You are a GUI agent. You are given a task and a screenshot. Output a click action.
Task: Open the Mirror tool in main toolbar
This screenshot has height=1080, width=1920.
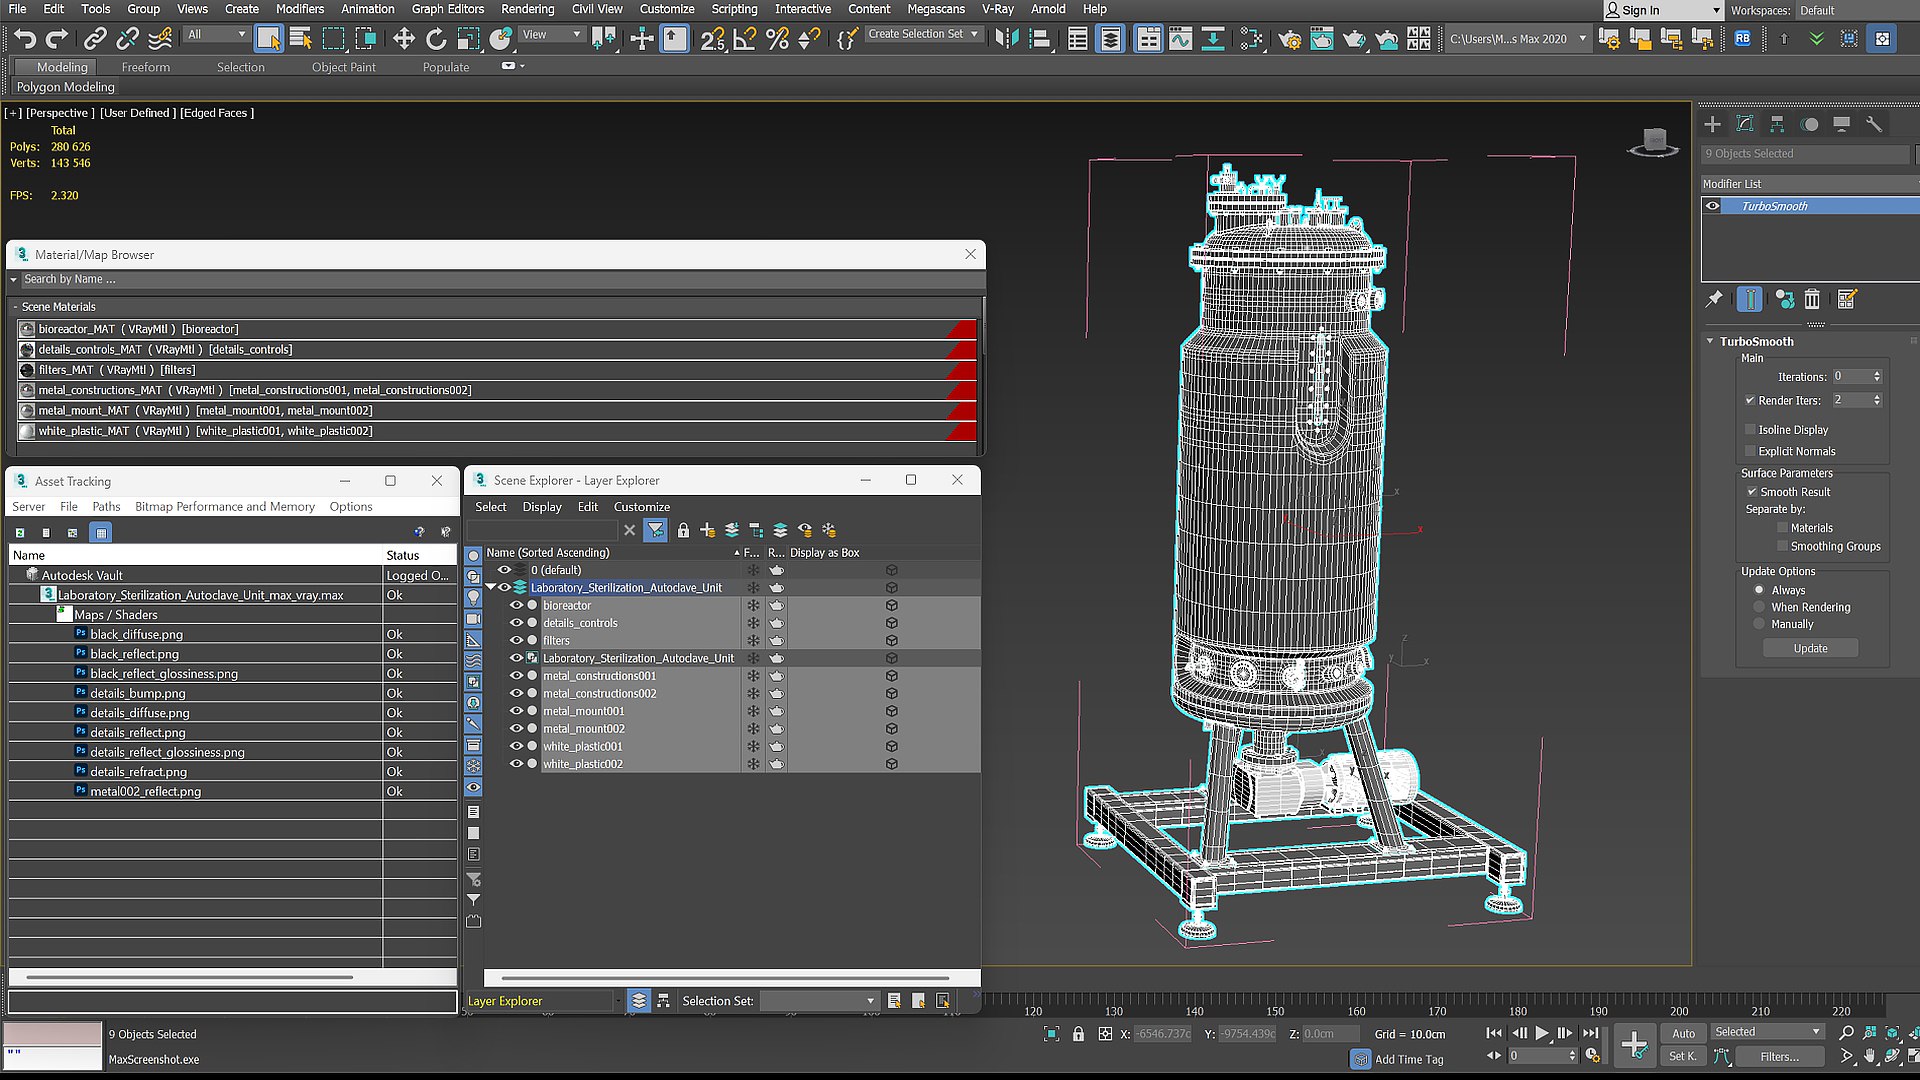[x=1007, y=38]
